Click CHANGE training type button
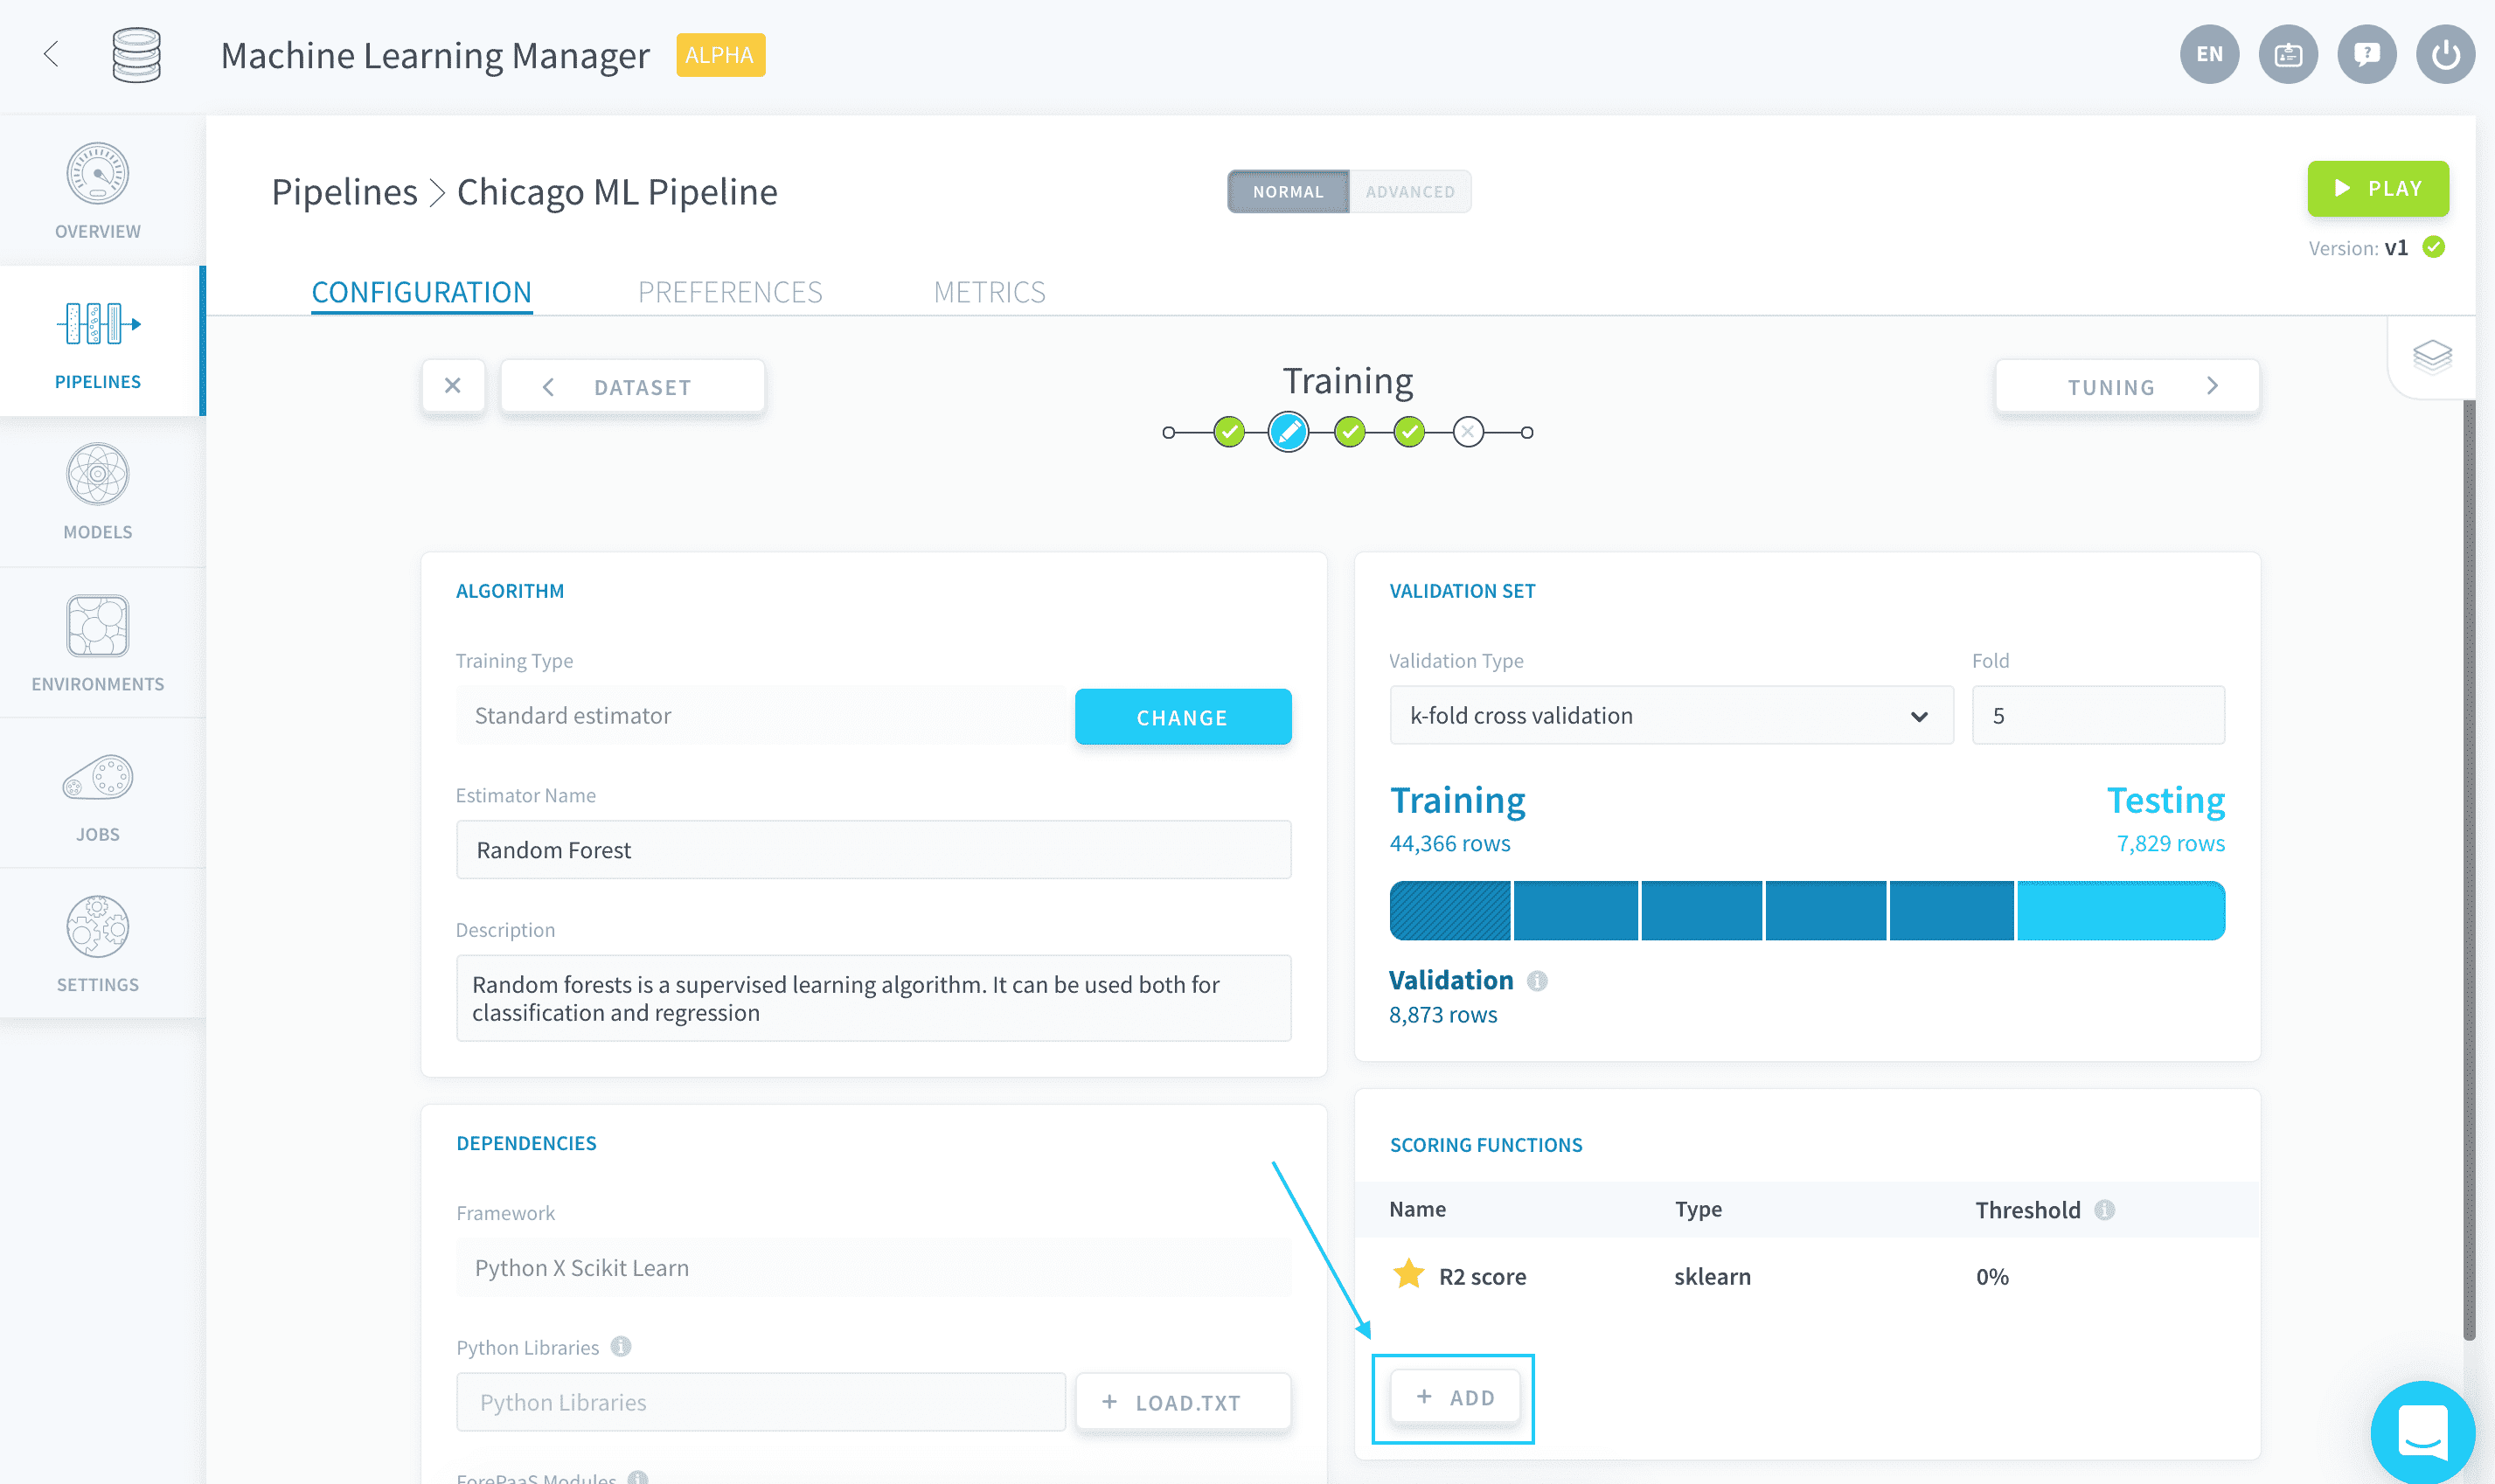 click(x=1183, y=716)
